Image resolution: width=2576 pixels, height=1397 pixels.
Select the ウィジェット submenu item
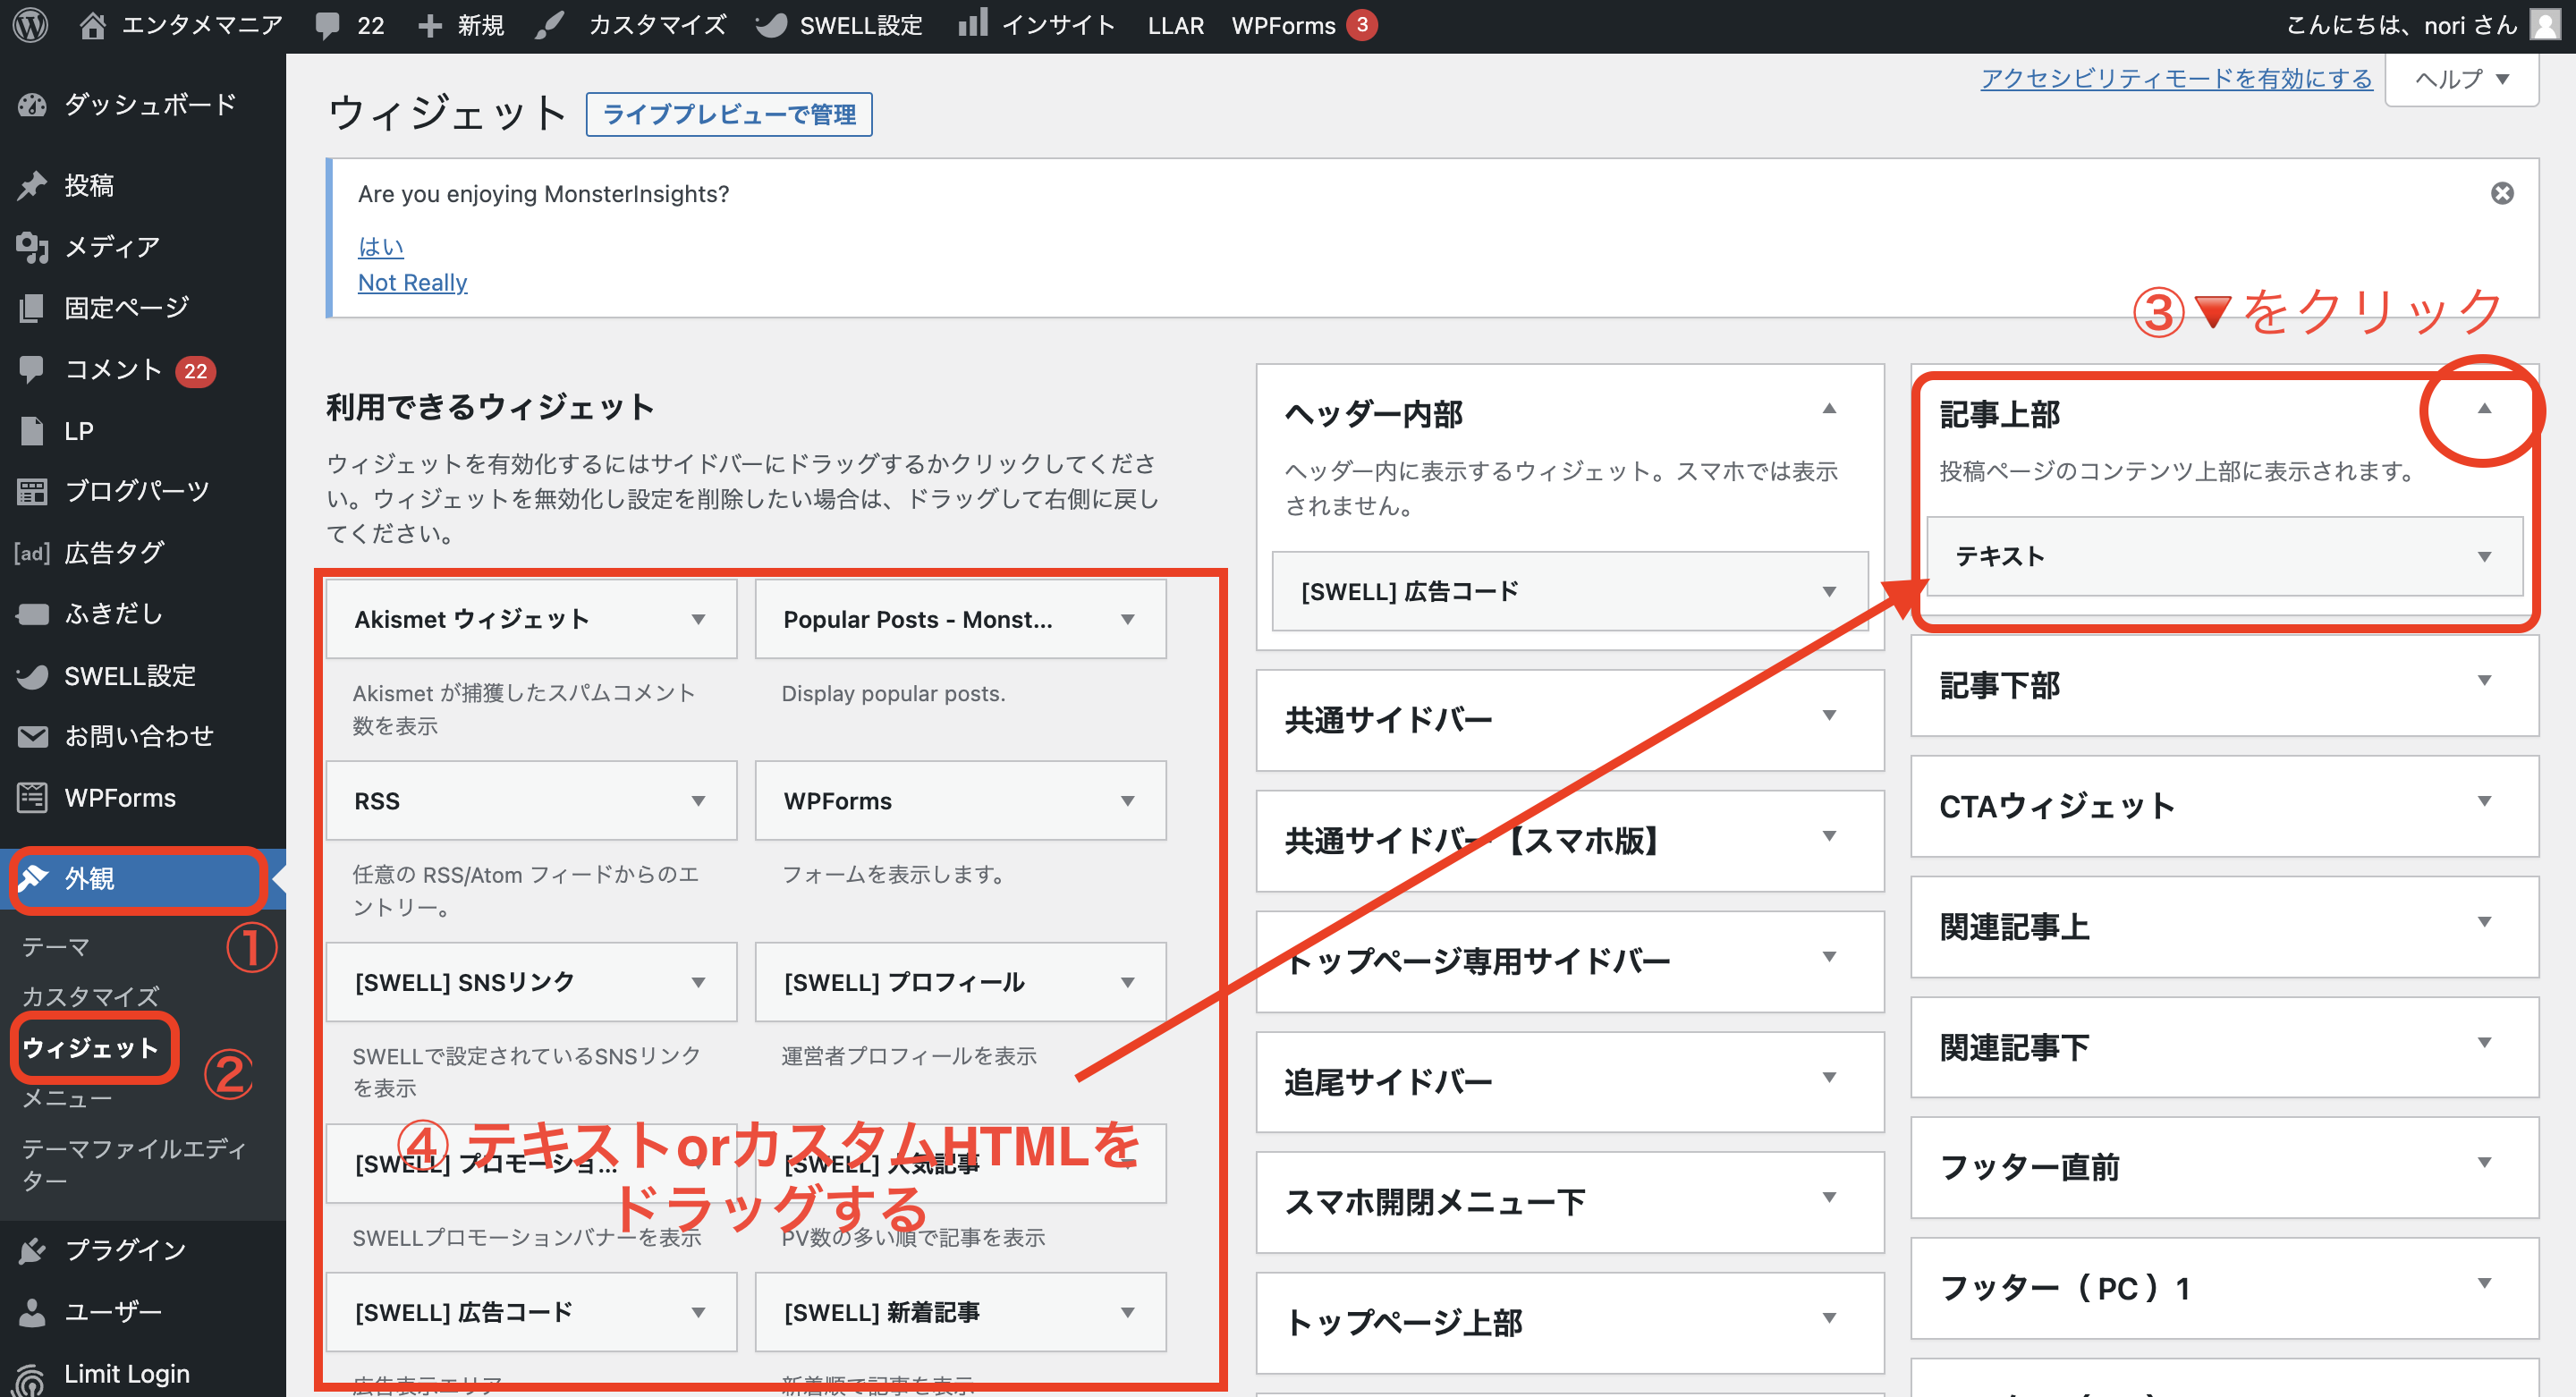click(x=91, y=1048)
